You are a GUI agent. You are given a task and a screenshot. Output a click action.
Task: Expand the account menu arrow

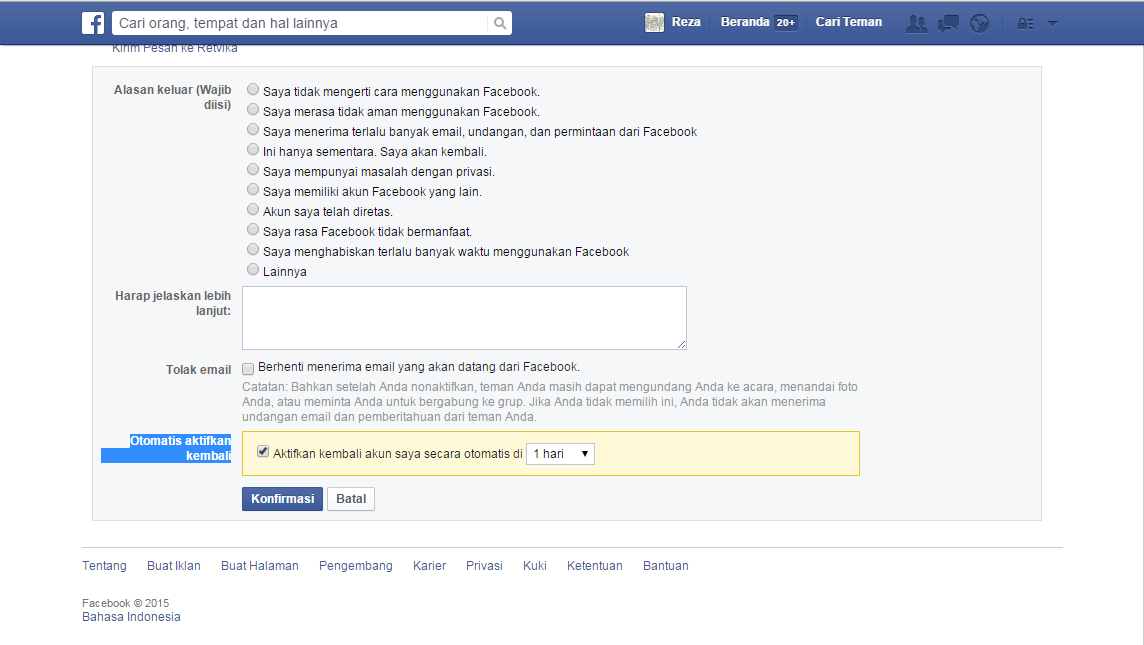[1052, 23]
